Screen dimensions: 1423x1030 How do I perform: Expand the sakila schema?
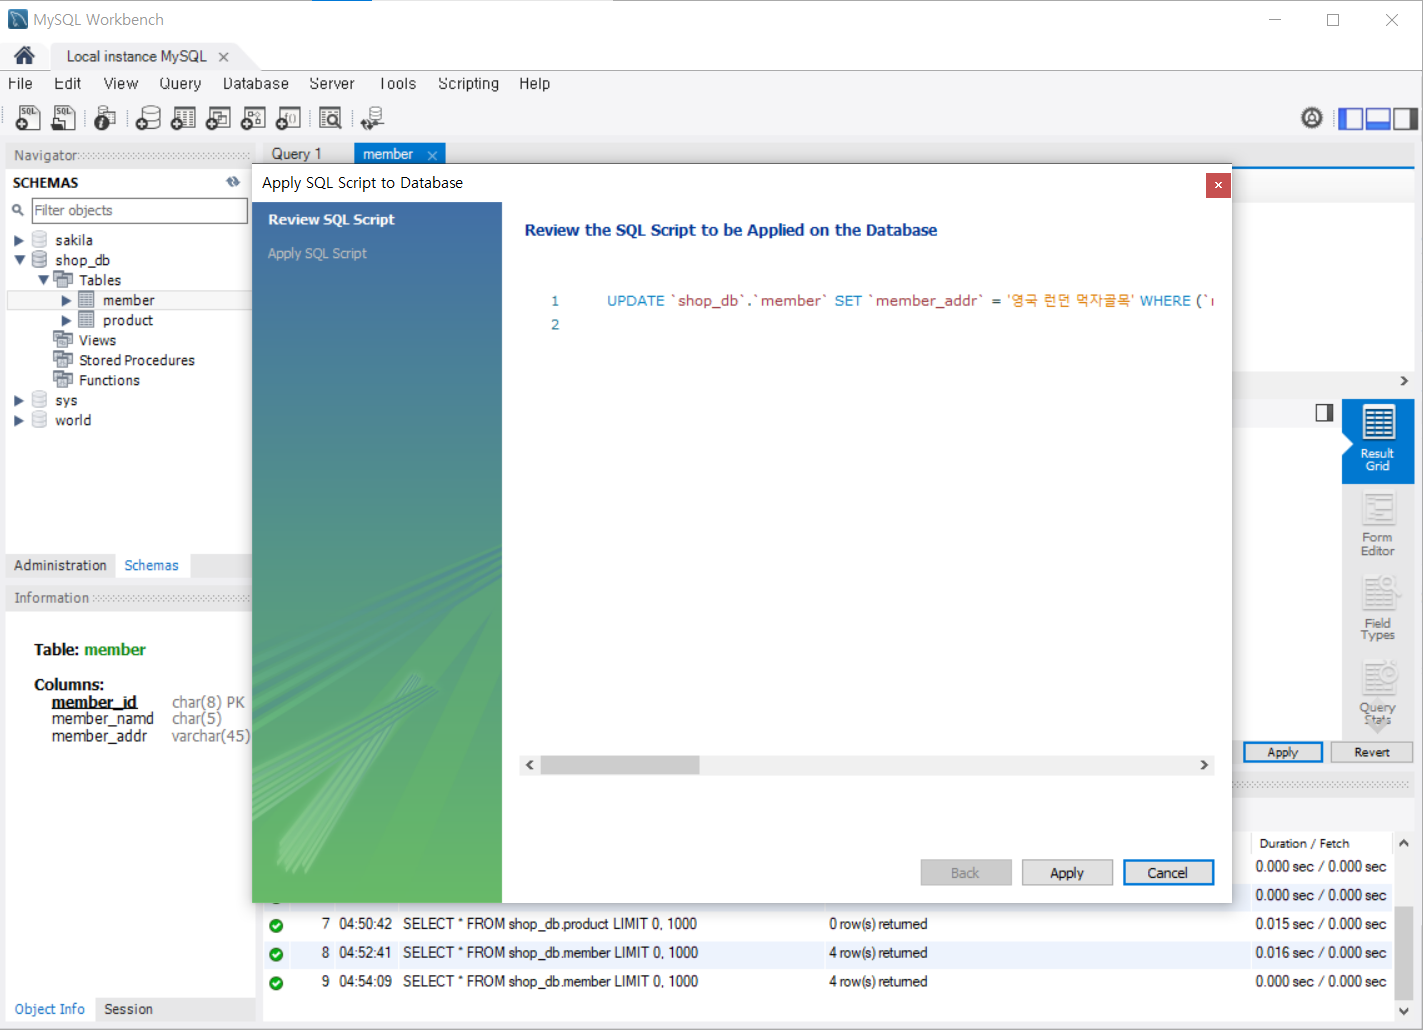(18, 240)
